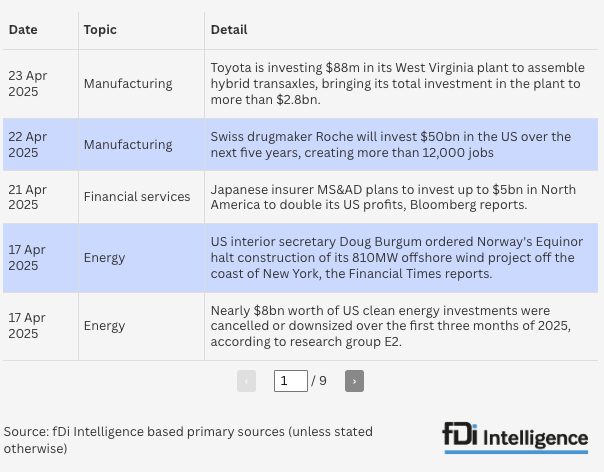Click the fDi Intelligence logo
The width and height of the screenshot is (604, 472).
pyautogui.click(x=514, y=438)
